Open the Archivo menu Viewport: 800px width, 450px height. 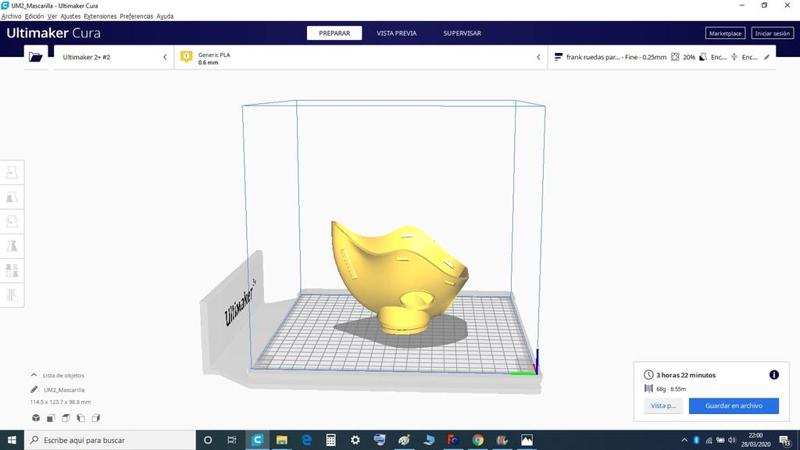11,16
